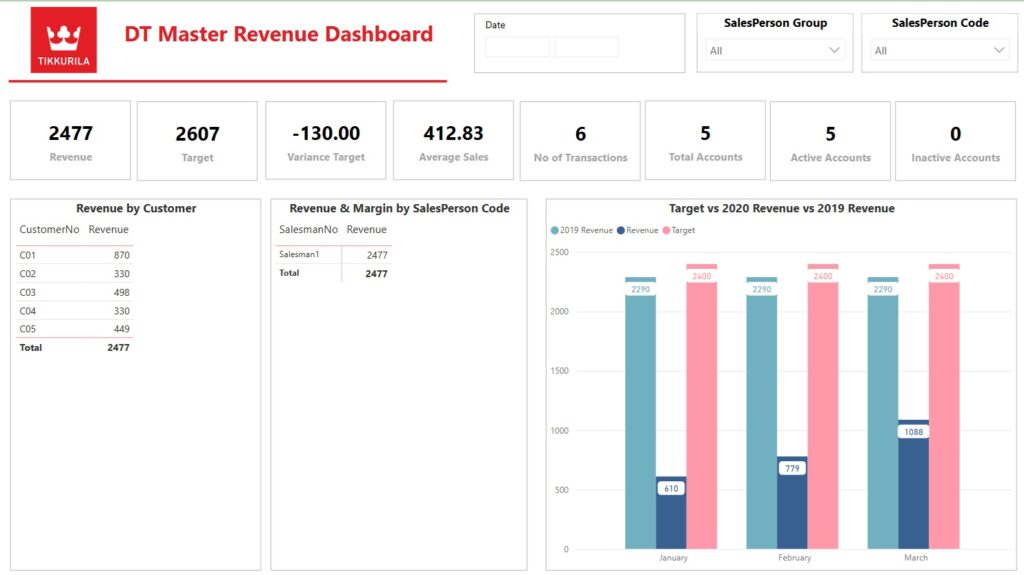Expand the SalesPerson Code dropdown
This screenshot has height=575, width=1024.
[940, 51]
